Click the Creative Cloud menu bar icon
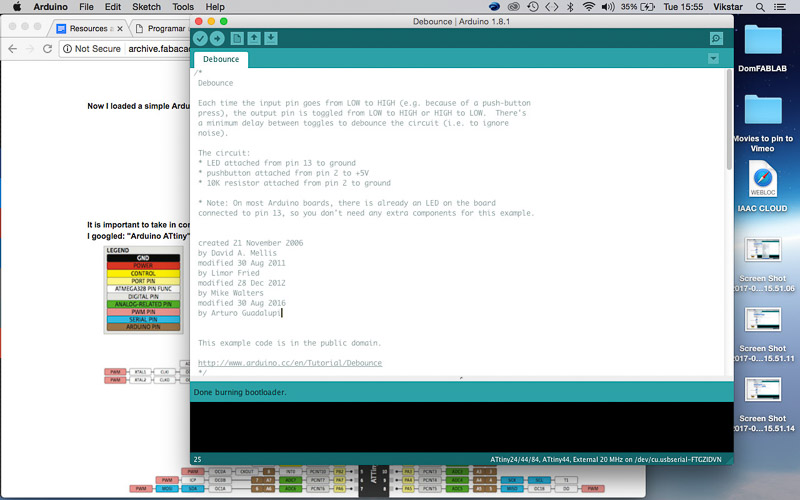The width and height of the screenshot is (800, 500). coord(513,7)
